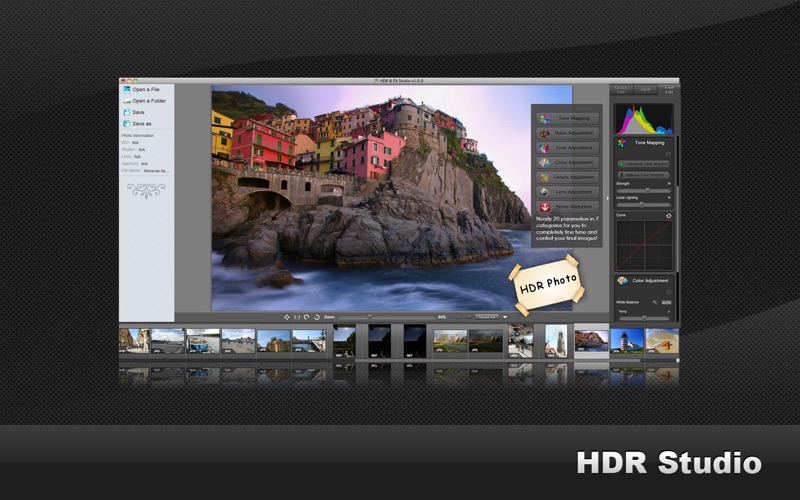Screen dimensions: 800x500
Task: Click the filmstrip horizontal scrollbar
Action: click(497, 361)
